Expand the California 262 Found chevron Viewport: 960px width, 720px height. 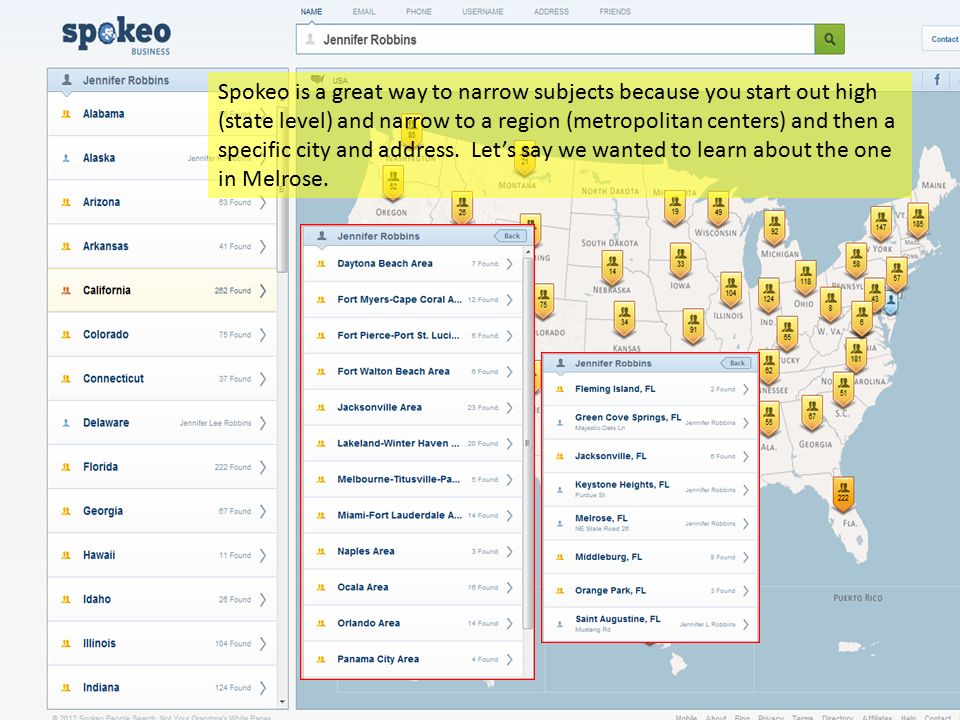pyautogui.click(x=263, y=290)
